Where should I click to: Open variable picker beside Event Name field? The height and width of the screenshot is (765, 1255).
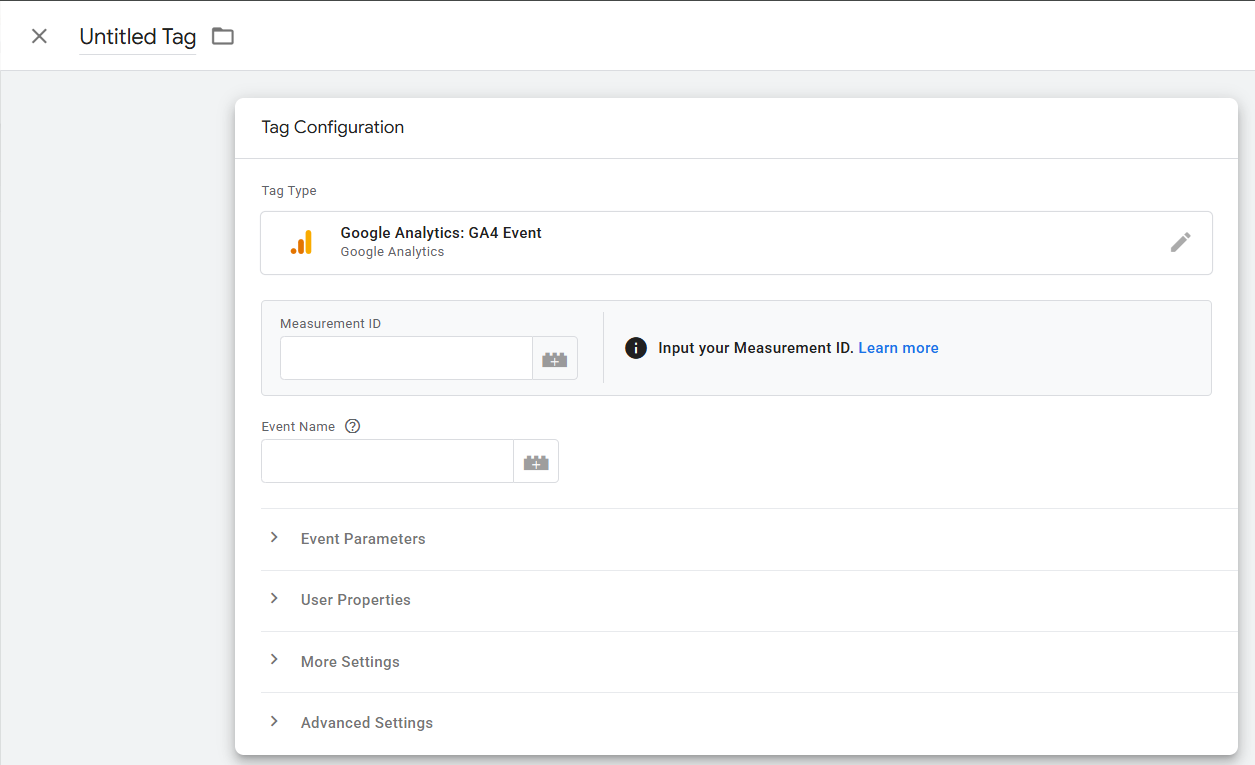[536, 462]
